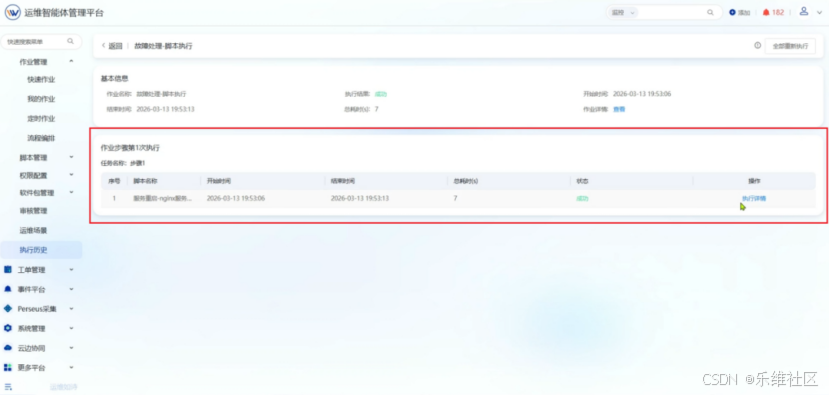Screen dimensions: 830x395
Task: Click the platform logo icon
Action: click(13, 13)
